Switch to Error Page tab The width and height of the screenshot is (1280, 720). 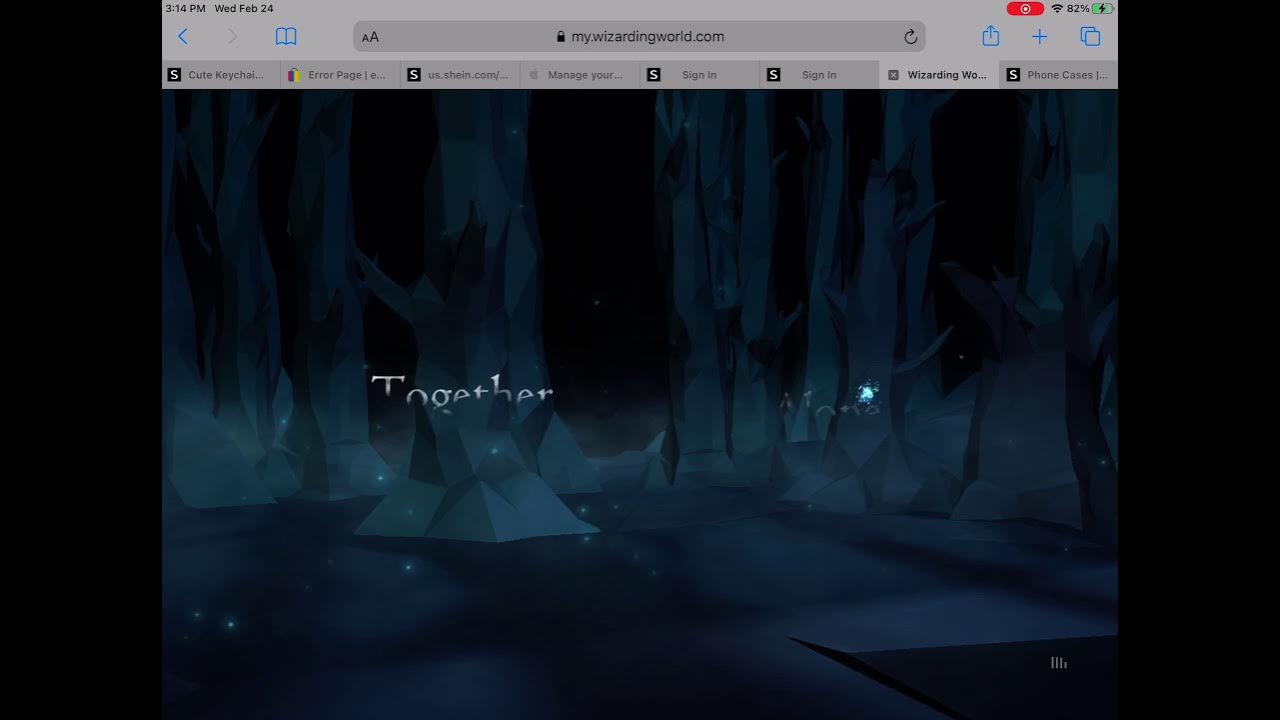click(341, 75)
